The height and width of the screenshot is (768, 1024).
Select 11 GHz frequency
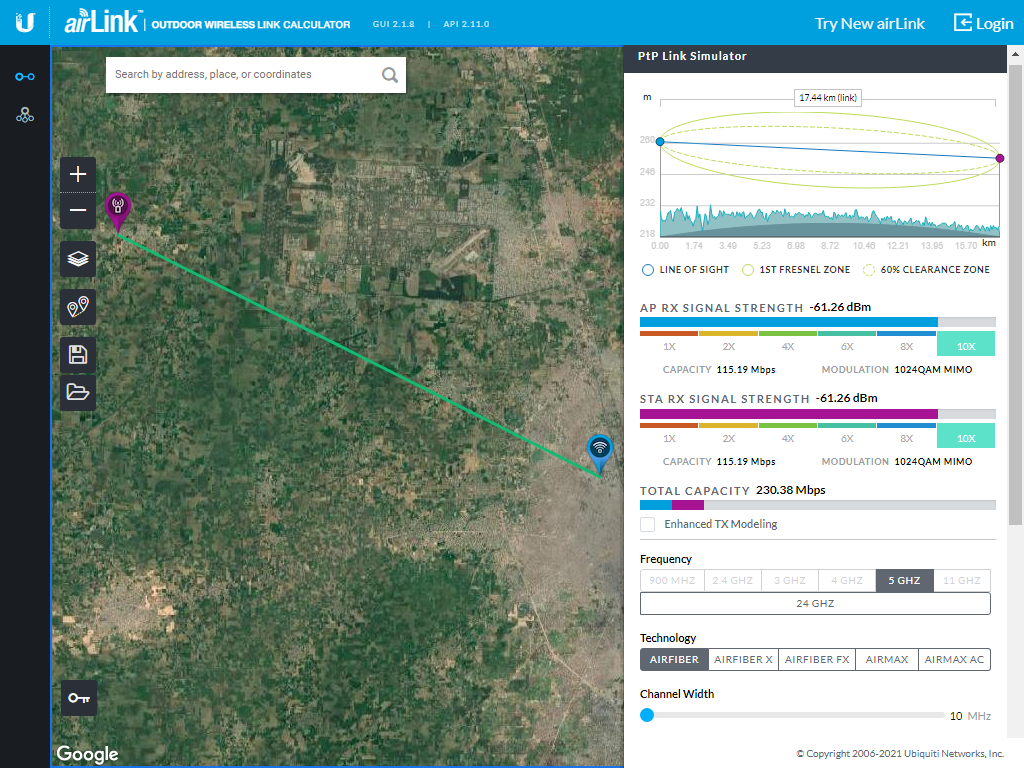coord(962,581)
